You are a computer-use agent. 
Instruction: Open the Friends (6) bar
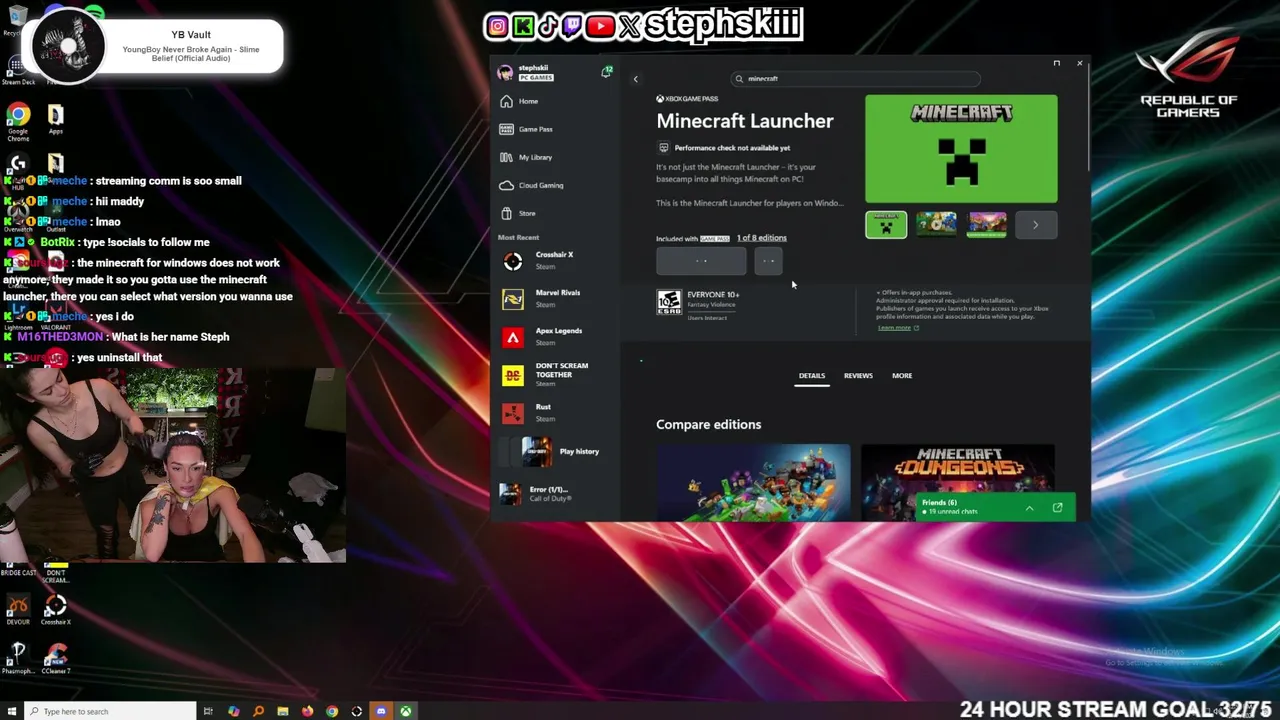995,507
